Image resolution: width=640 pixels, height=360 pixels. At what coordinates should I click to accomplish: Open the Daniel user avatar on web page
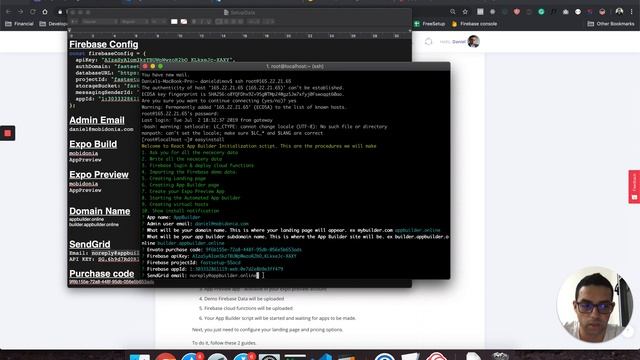pyautogui.click(x=473, y=41)
